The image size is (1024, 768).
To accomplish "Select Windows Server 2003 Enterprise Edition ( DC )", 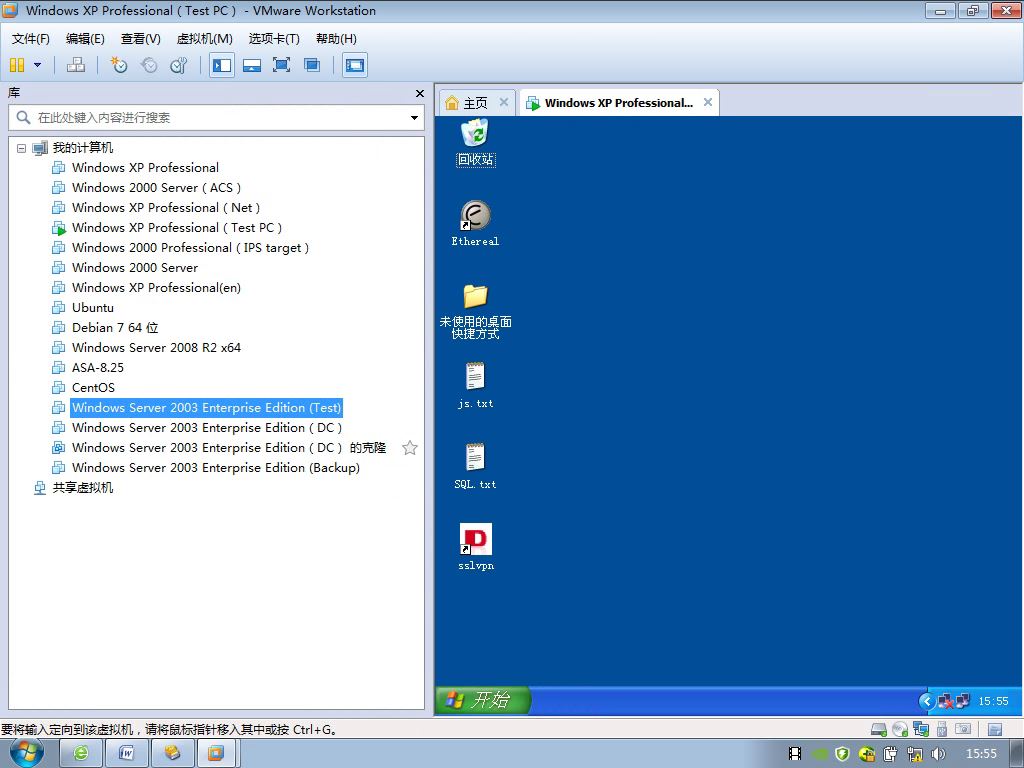I will coord(207,428).
